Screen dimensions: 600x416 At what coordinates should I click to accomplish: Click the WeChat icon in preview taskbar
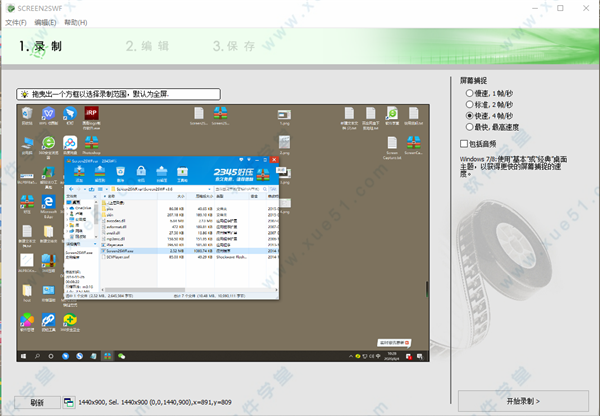pyautogui.click(x=121, y=356)
